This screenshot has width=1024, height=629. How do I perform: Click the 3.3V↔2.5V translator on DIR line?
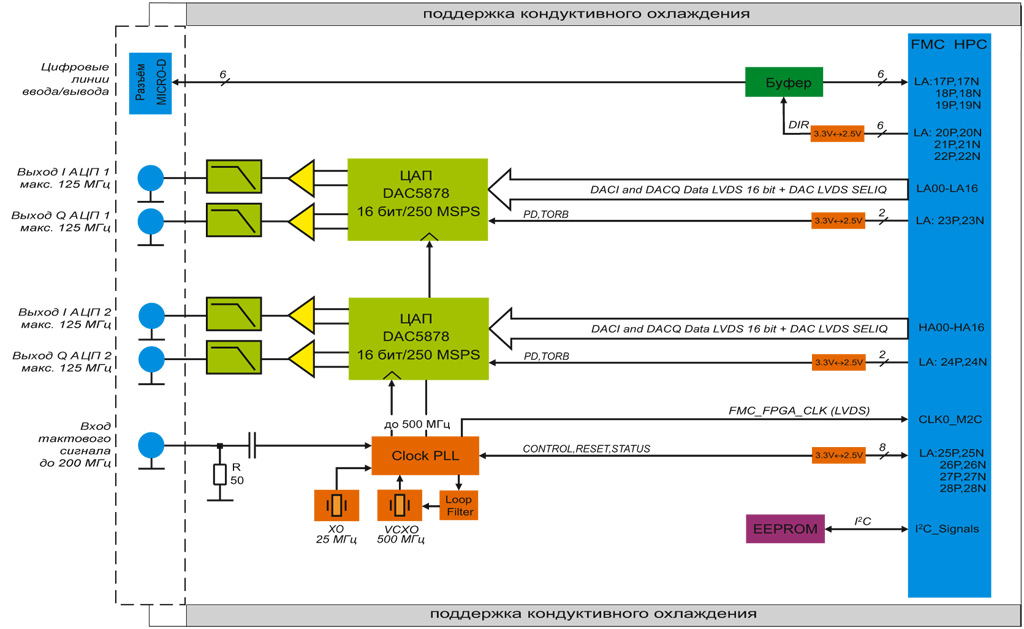pos(837,133)
